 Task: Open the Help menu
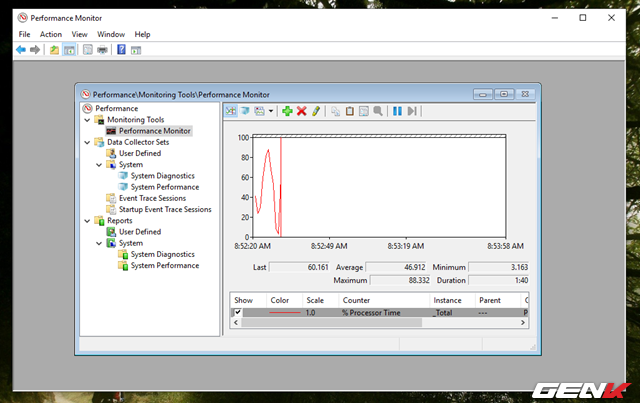142,34
